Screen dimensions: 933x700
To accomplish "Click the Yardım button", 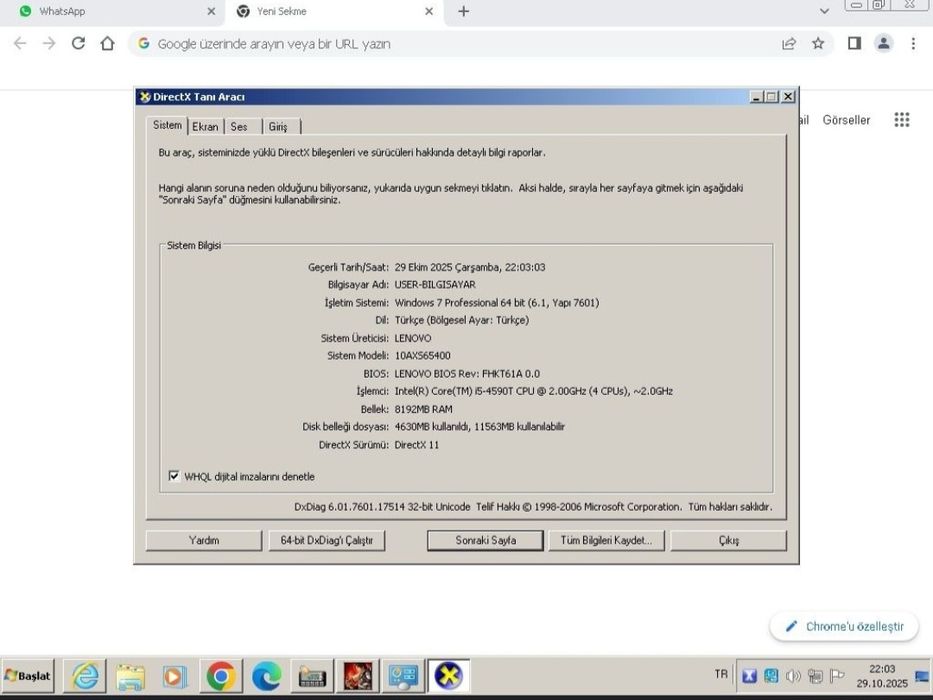I will [x=203, y=540].
